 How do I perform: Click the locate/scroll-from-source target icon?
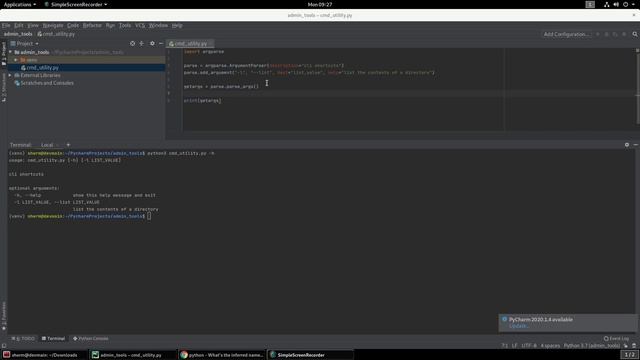coord(132,43)
